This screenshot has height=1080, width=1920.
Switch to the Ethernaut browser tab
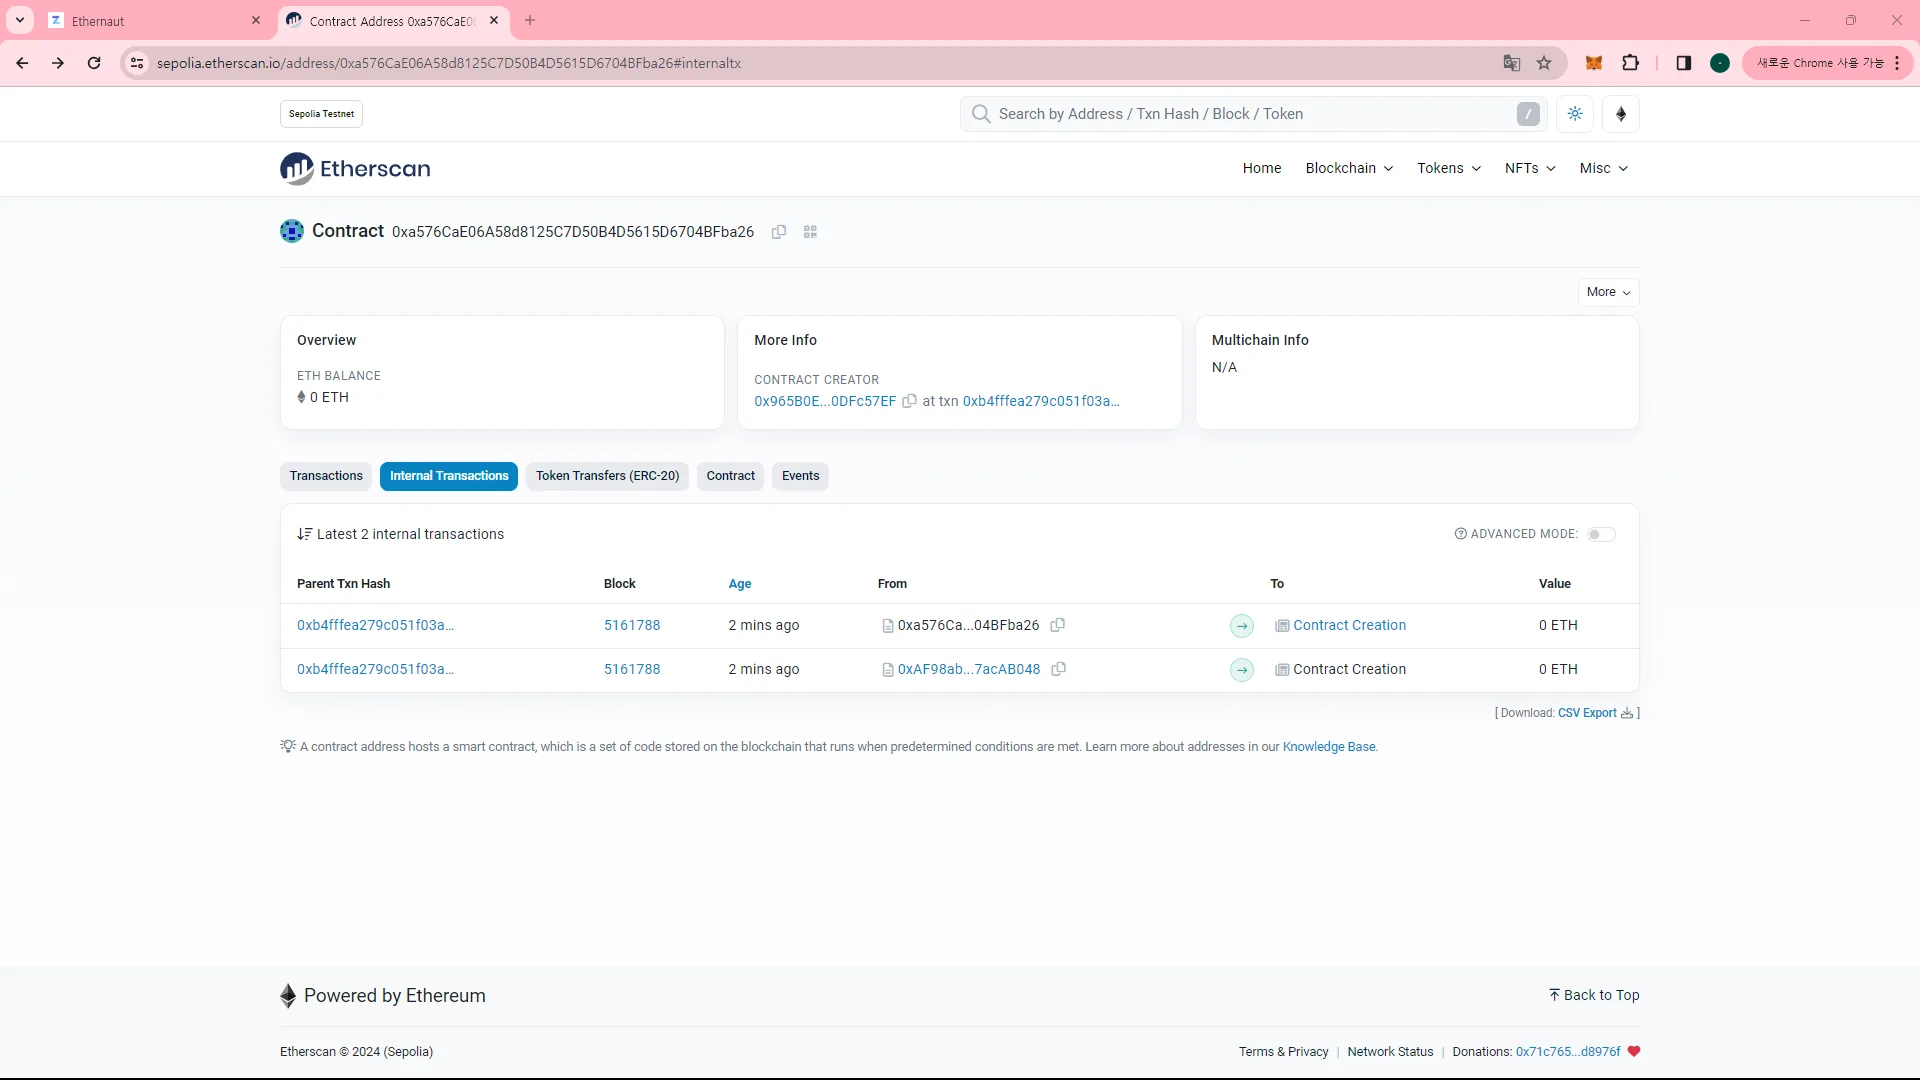coord(155,20)
